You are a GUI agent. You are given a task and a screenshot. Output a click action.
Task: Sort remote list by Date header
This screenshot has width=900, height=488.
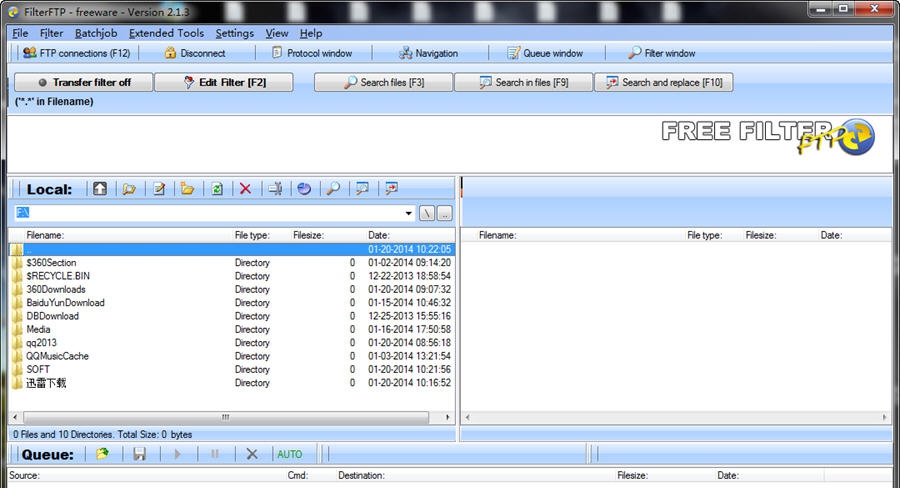(x=832, y=235)
